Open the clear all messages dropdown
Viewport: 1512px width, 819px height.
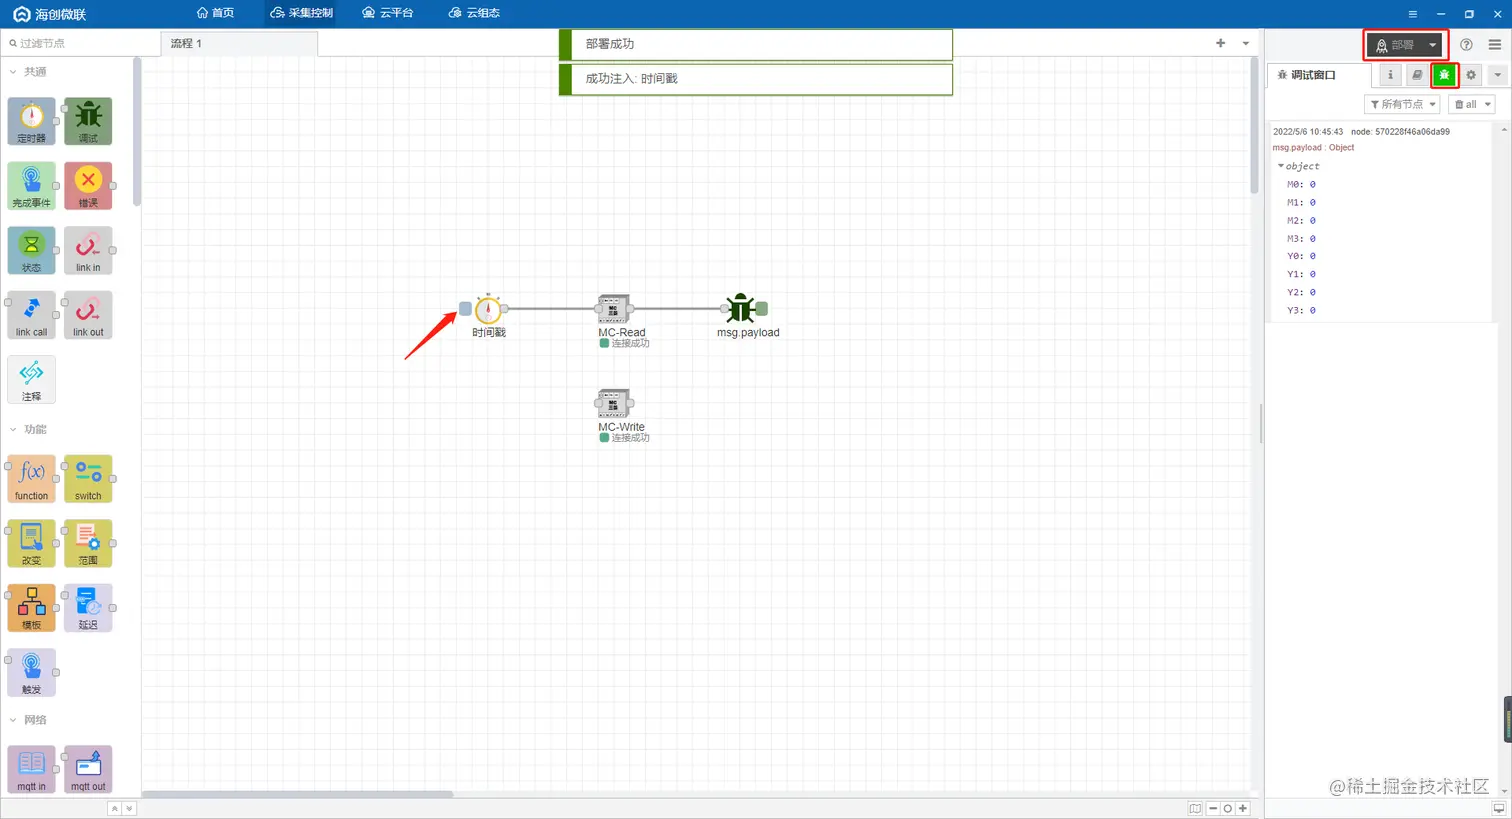click(1472, 104)
